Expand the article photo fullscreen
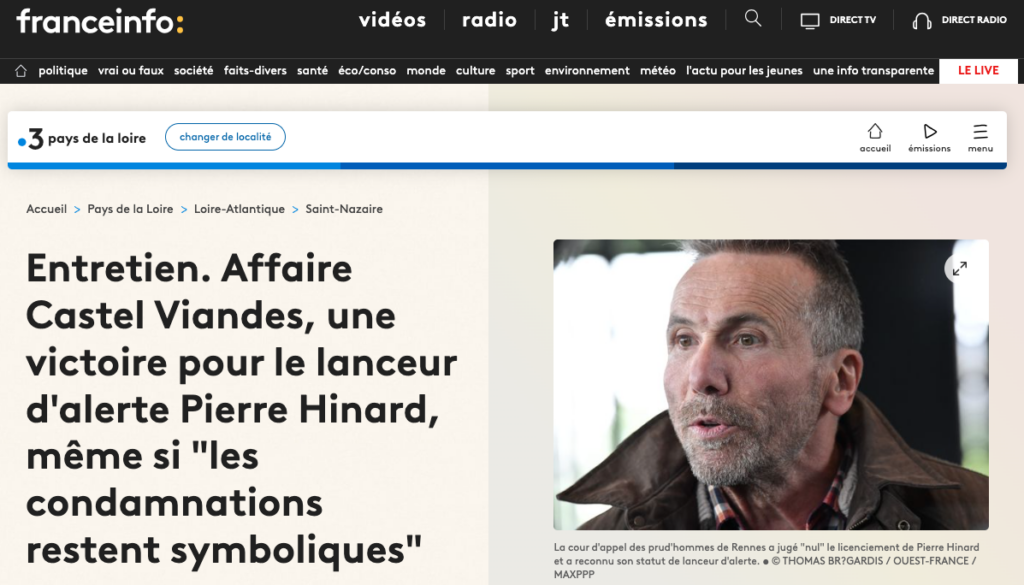This screenshot has width=1024, height=585. coord(959,268)
